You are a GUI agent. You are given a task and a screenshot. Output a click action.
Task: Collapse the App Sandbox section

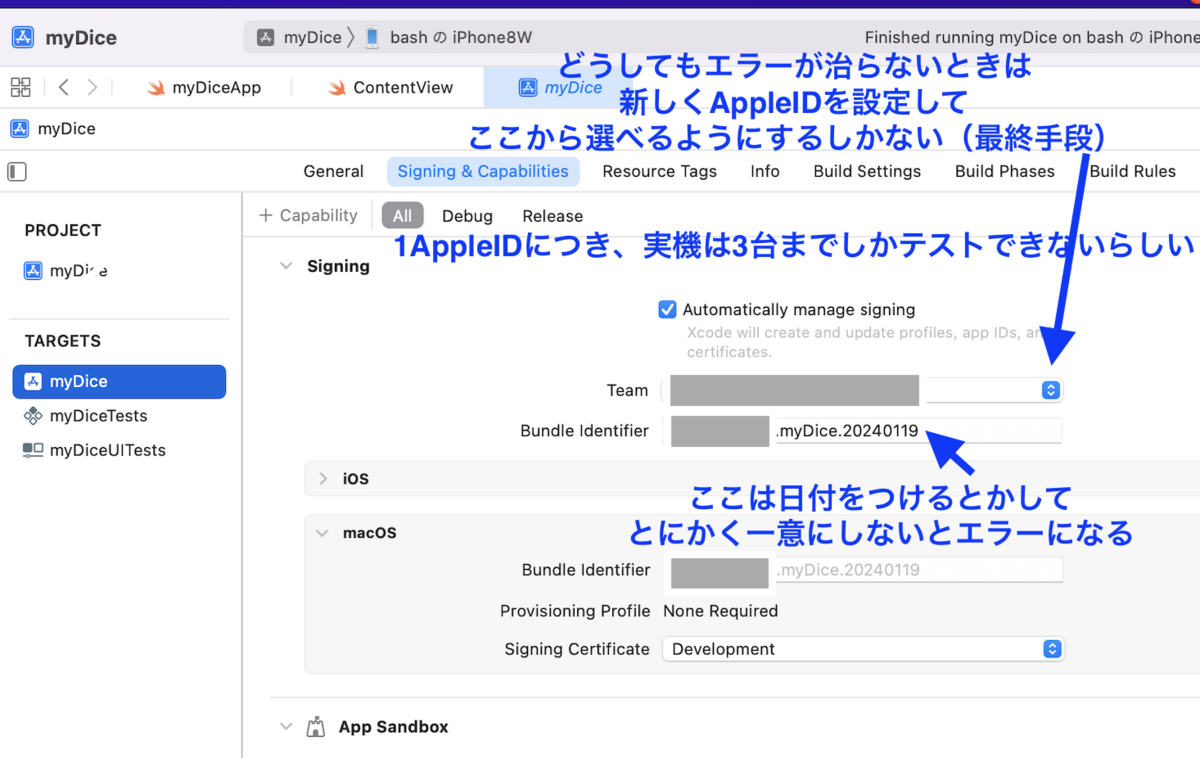coord(286,727)
